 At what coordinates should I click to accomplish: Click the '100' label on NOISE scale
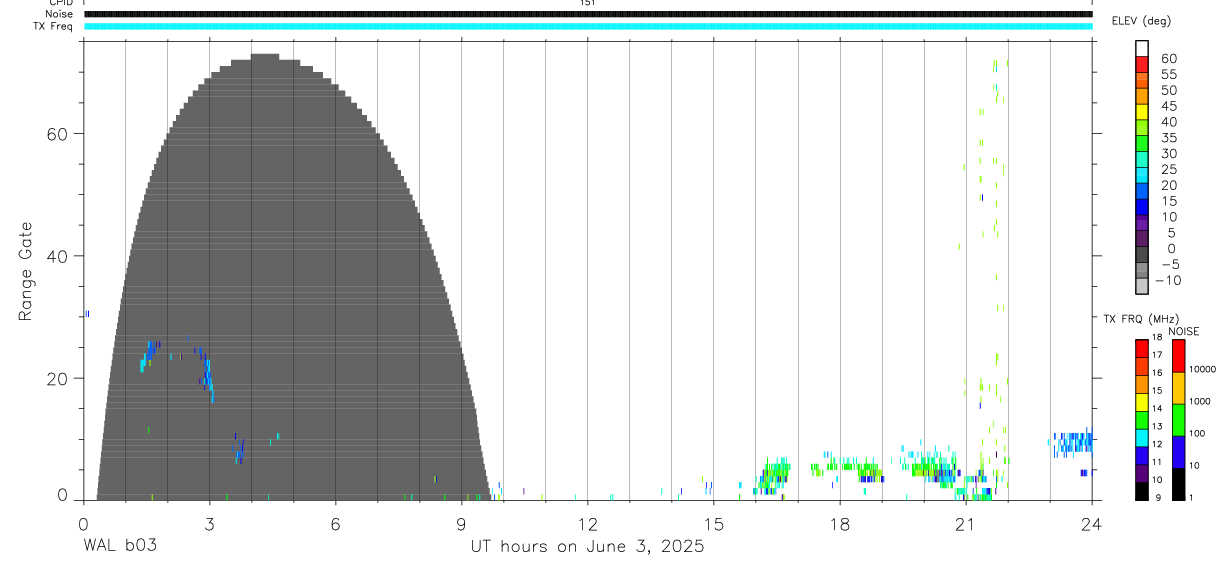pos(1198,433)
